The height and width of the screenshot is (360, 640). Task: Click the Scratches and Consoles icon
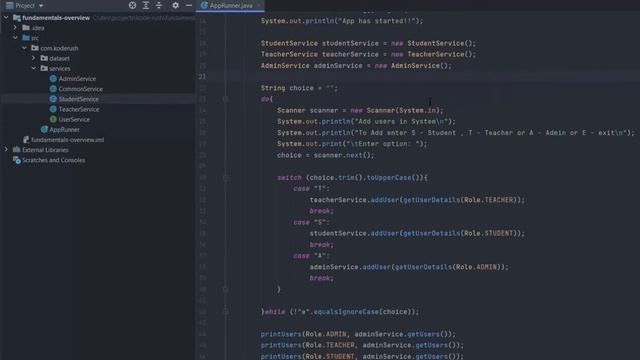coord(17,160)
